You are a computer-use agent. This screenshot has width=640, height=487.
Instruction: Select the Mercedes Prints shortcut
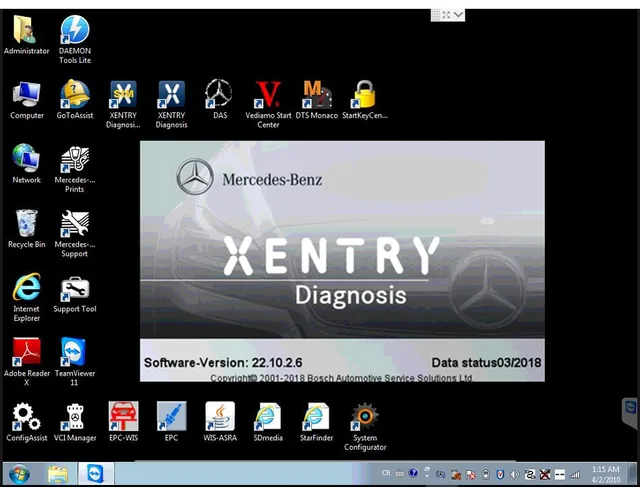click(x=75, y=169)
